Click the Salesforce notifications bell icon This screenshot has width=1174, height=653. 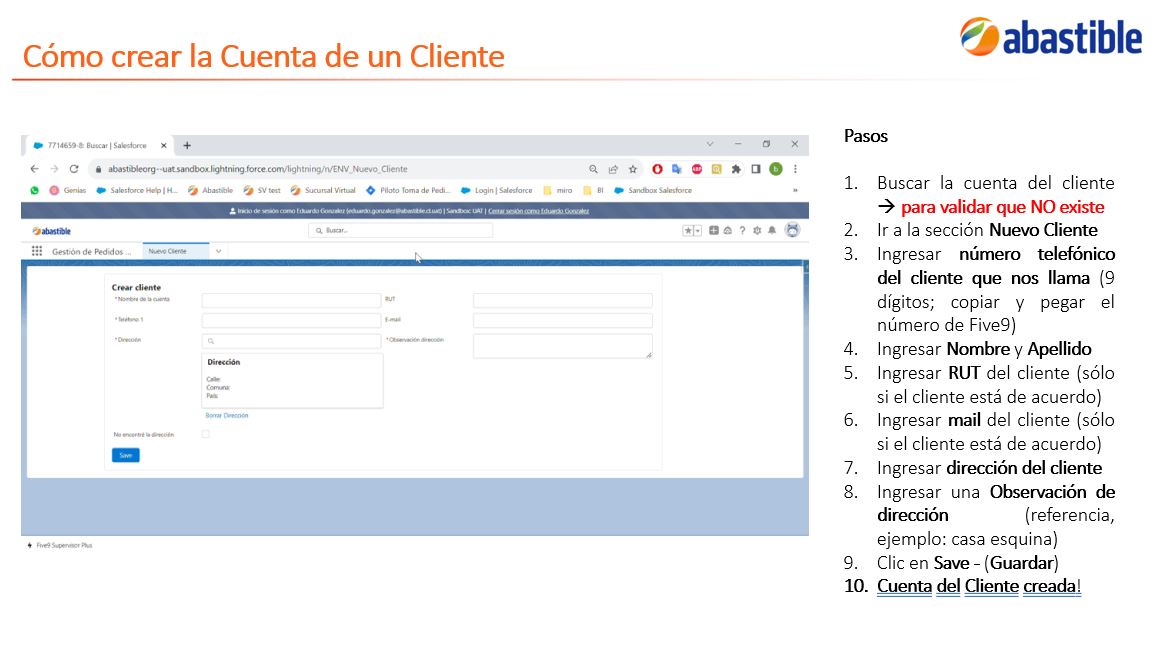coord(772,231)
